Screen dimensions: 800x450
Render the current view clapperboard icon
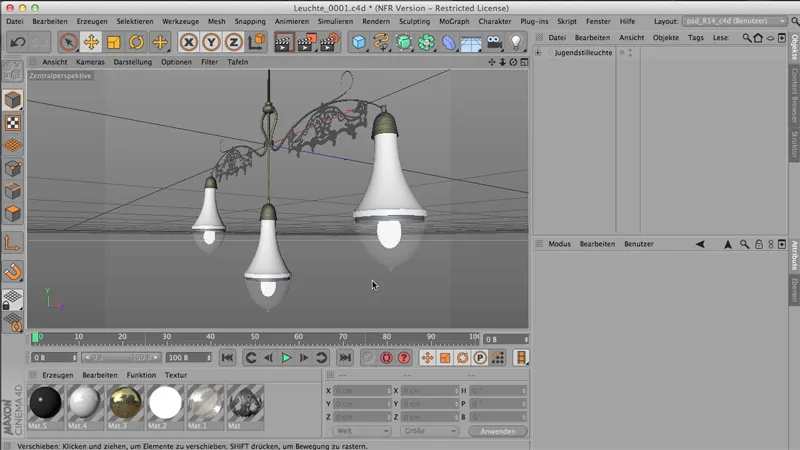click(x=284, y=42)
